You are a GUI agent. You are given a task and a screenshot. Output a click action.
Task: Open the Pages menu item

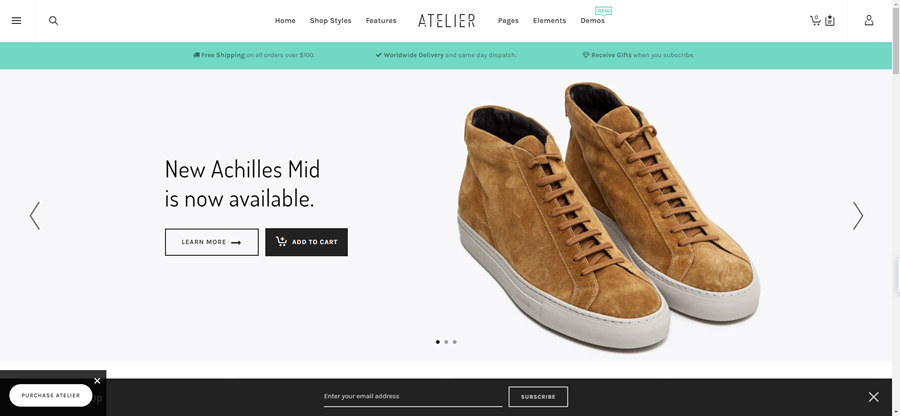pyautogui.click(x=508, y=21)
